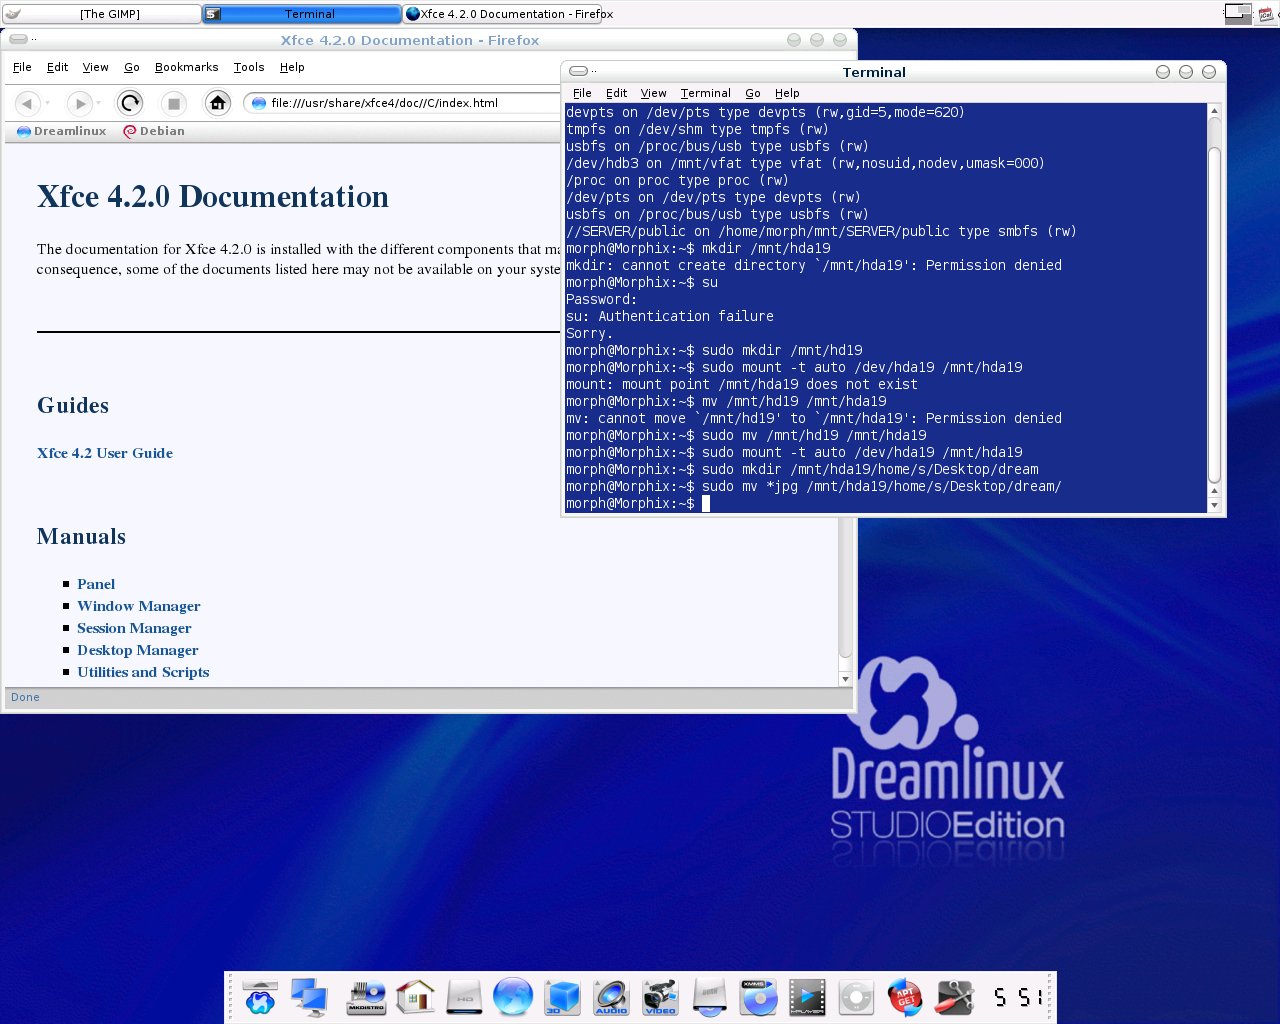Expand the Back history dropdown arrow
The height and width of the screenshot is (1024, 1280).
[47, 103]
